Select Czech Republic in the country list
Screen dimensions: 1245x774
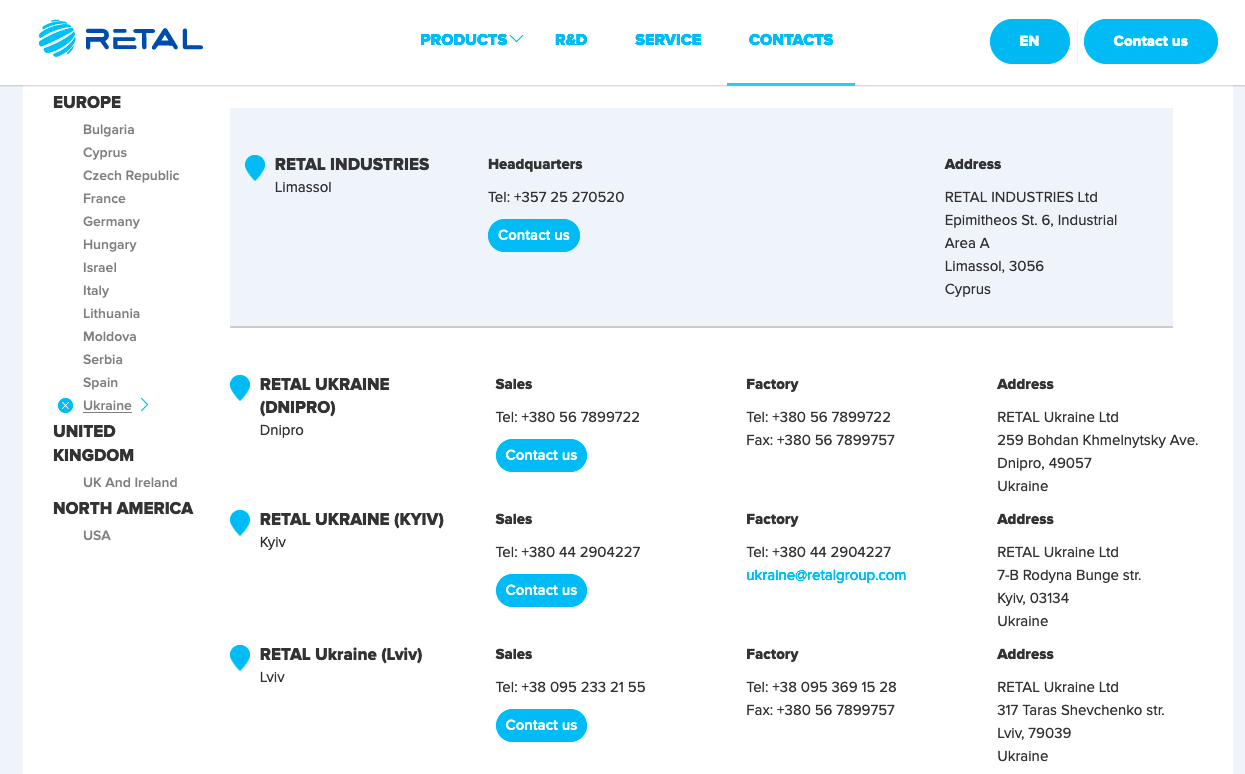[x=131, y=176]
